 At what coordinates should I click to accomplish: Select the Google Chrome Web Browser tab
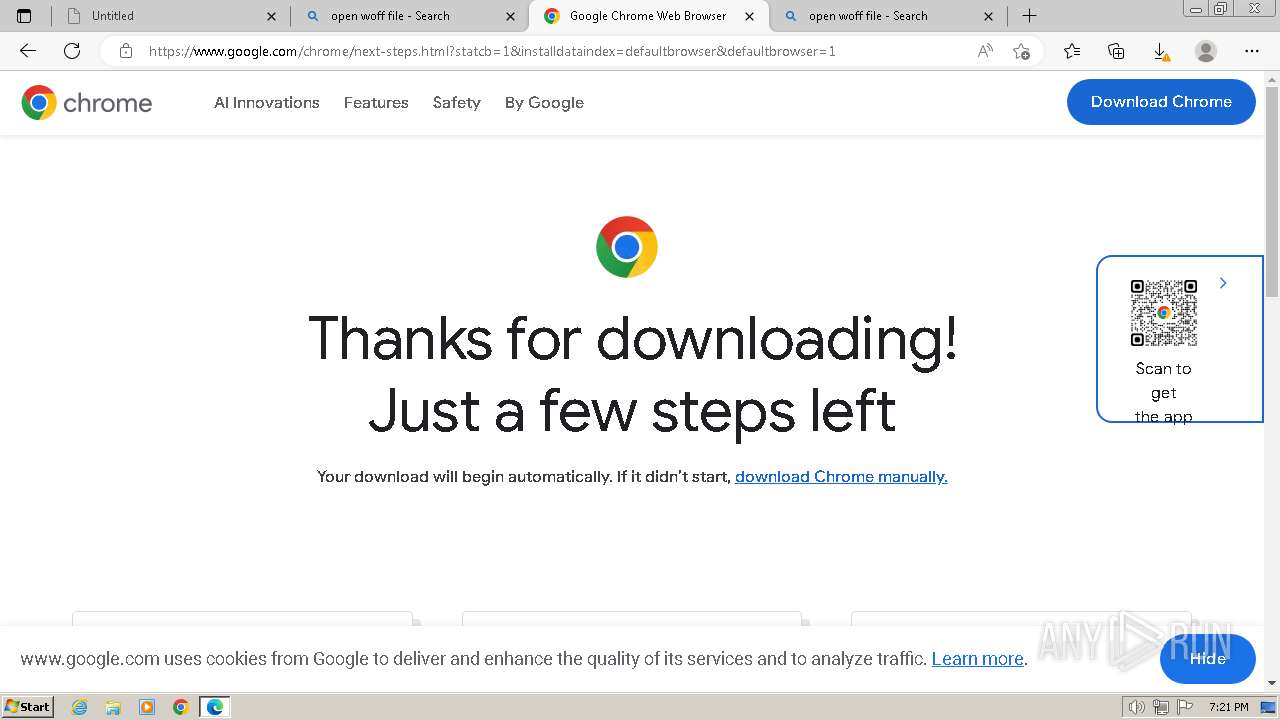tap(648, 16)
